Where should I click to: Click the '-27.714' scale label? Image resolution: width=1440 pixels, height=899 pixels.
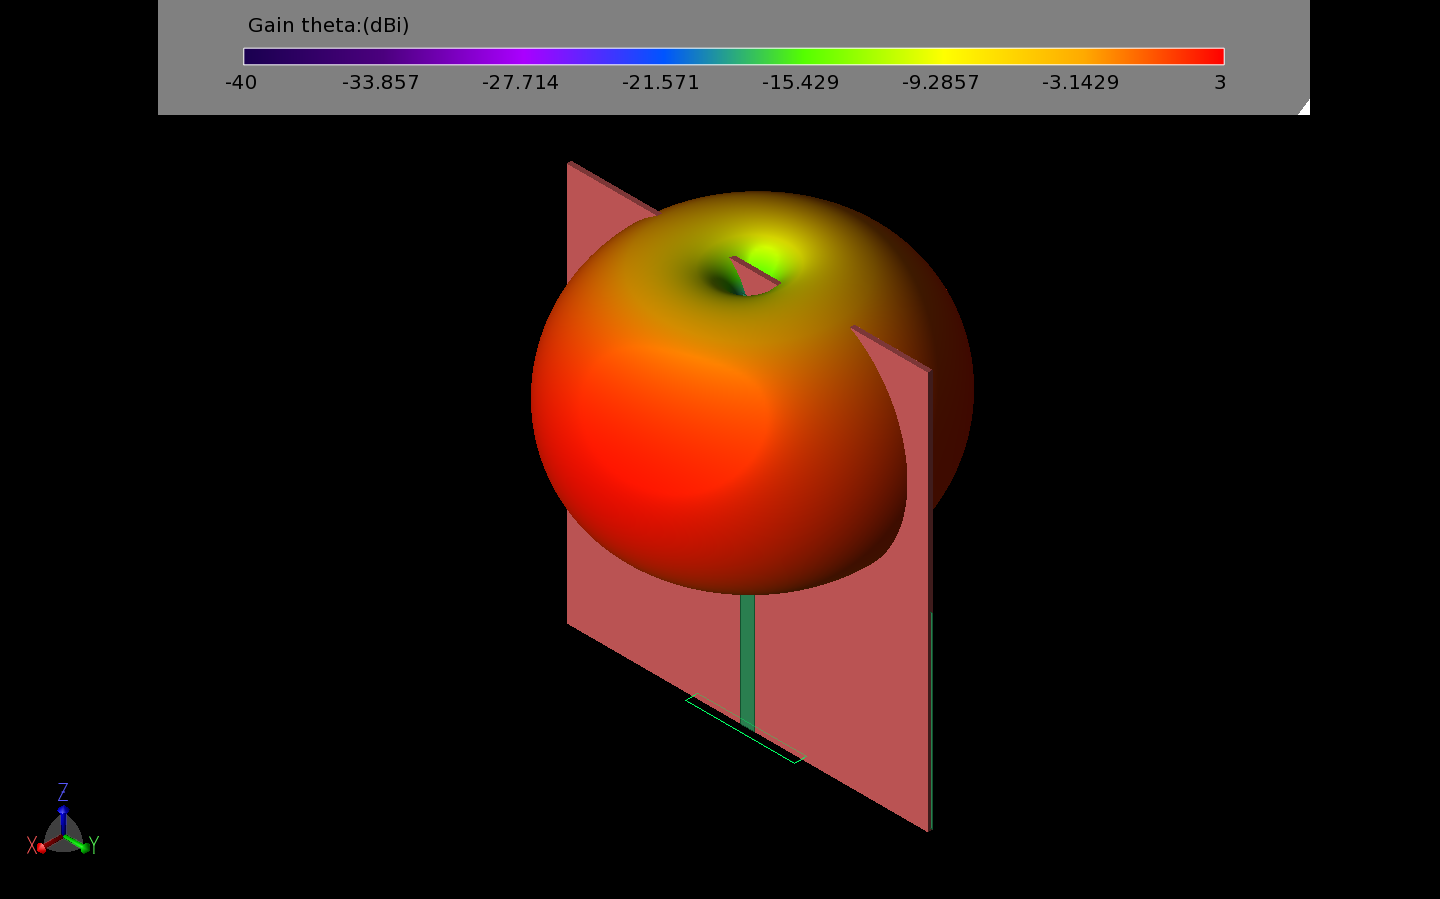[x=520, y=83]
